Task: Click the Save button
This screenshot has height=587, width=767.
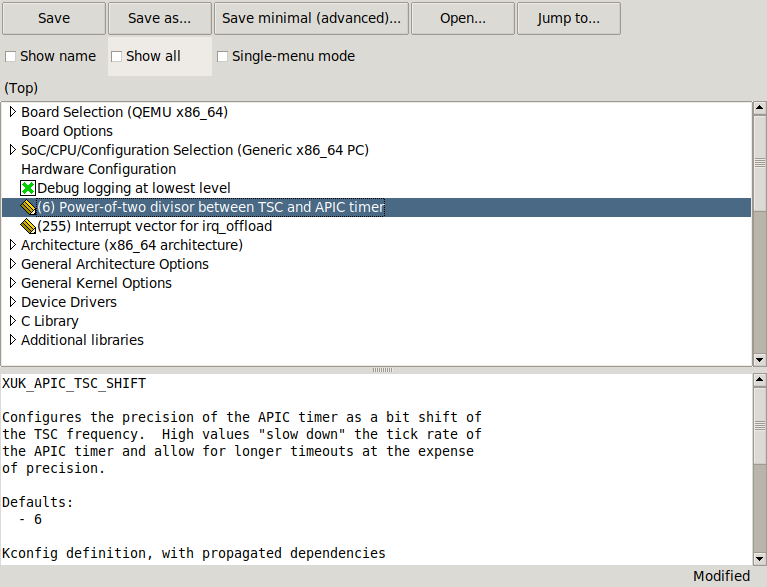Action: pyautogui.click(x=53, y=18)
